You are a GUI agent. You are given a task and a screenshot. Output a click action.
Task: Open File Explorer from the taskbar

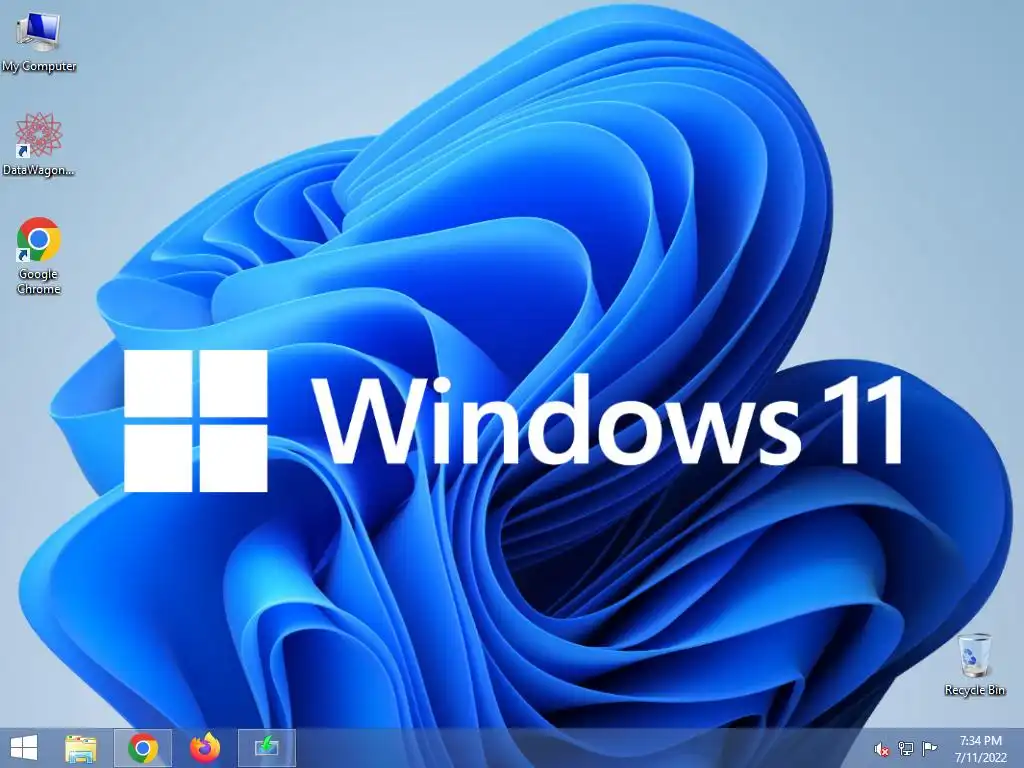click(x=81, y=748)
